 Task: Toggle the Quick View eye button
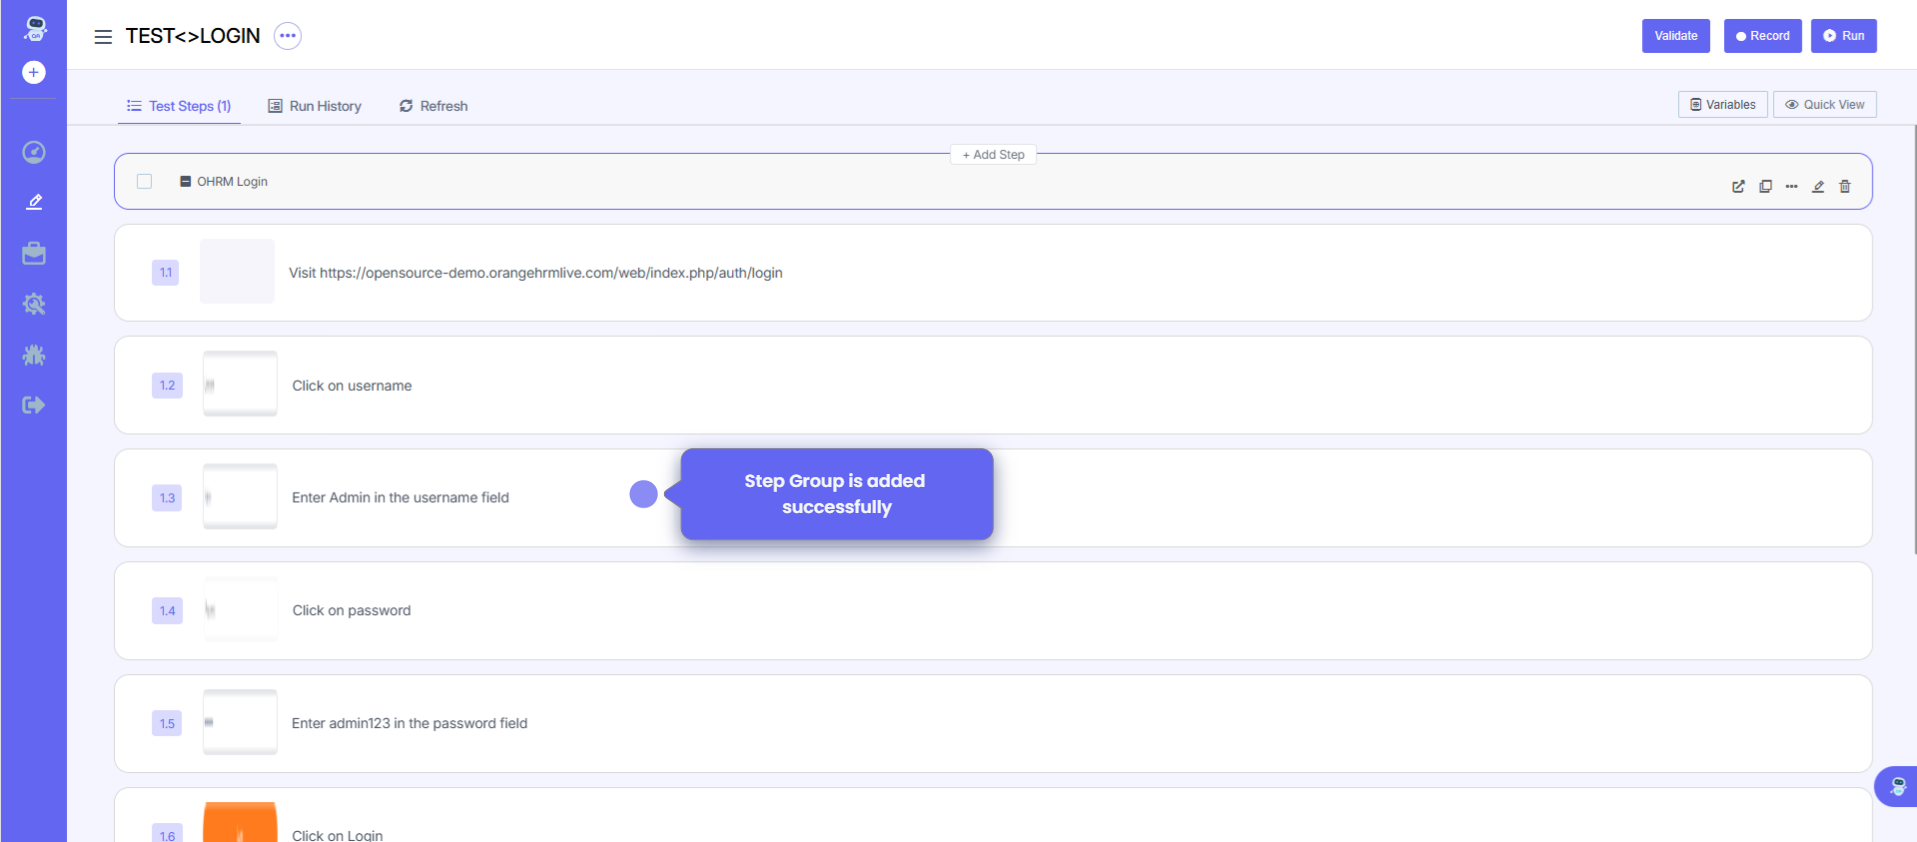[x=1824, y=104]
